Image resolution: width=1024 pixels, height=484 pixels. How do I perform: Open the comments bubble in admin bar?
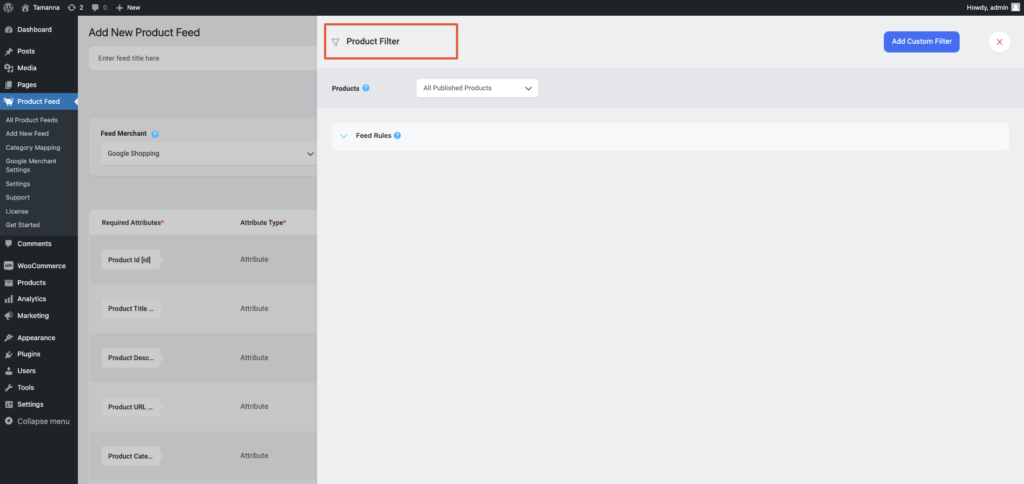[99, 7]
